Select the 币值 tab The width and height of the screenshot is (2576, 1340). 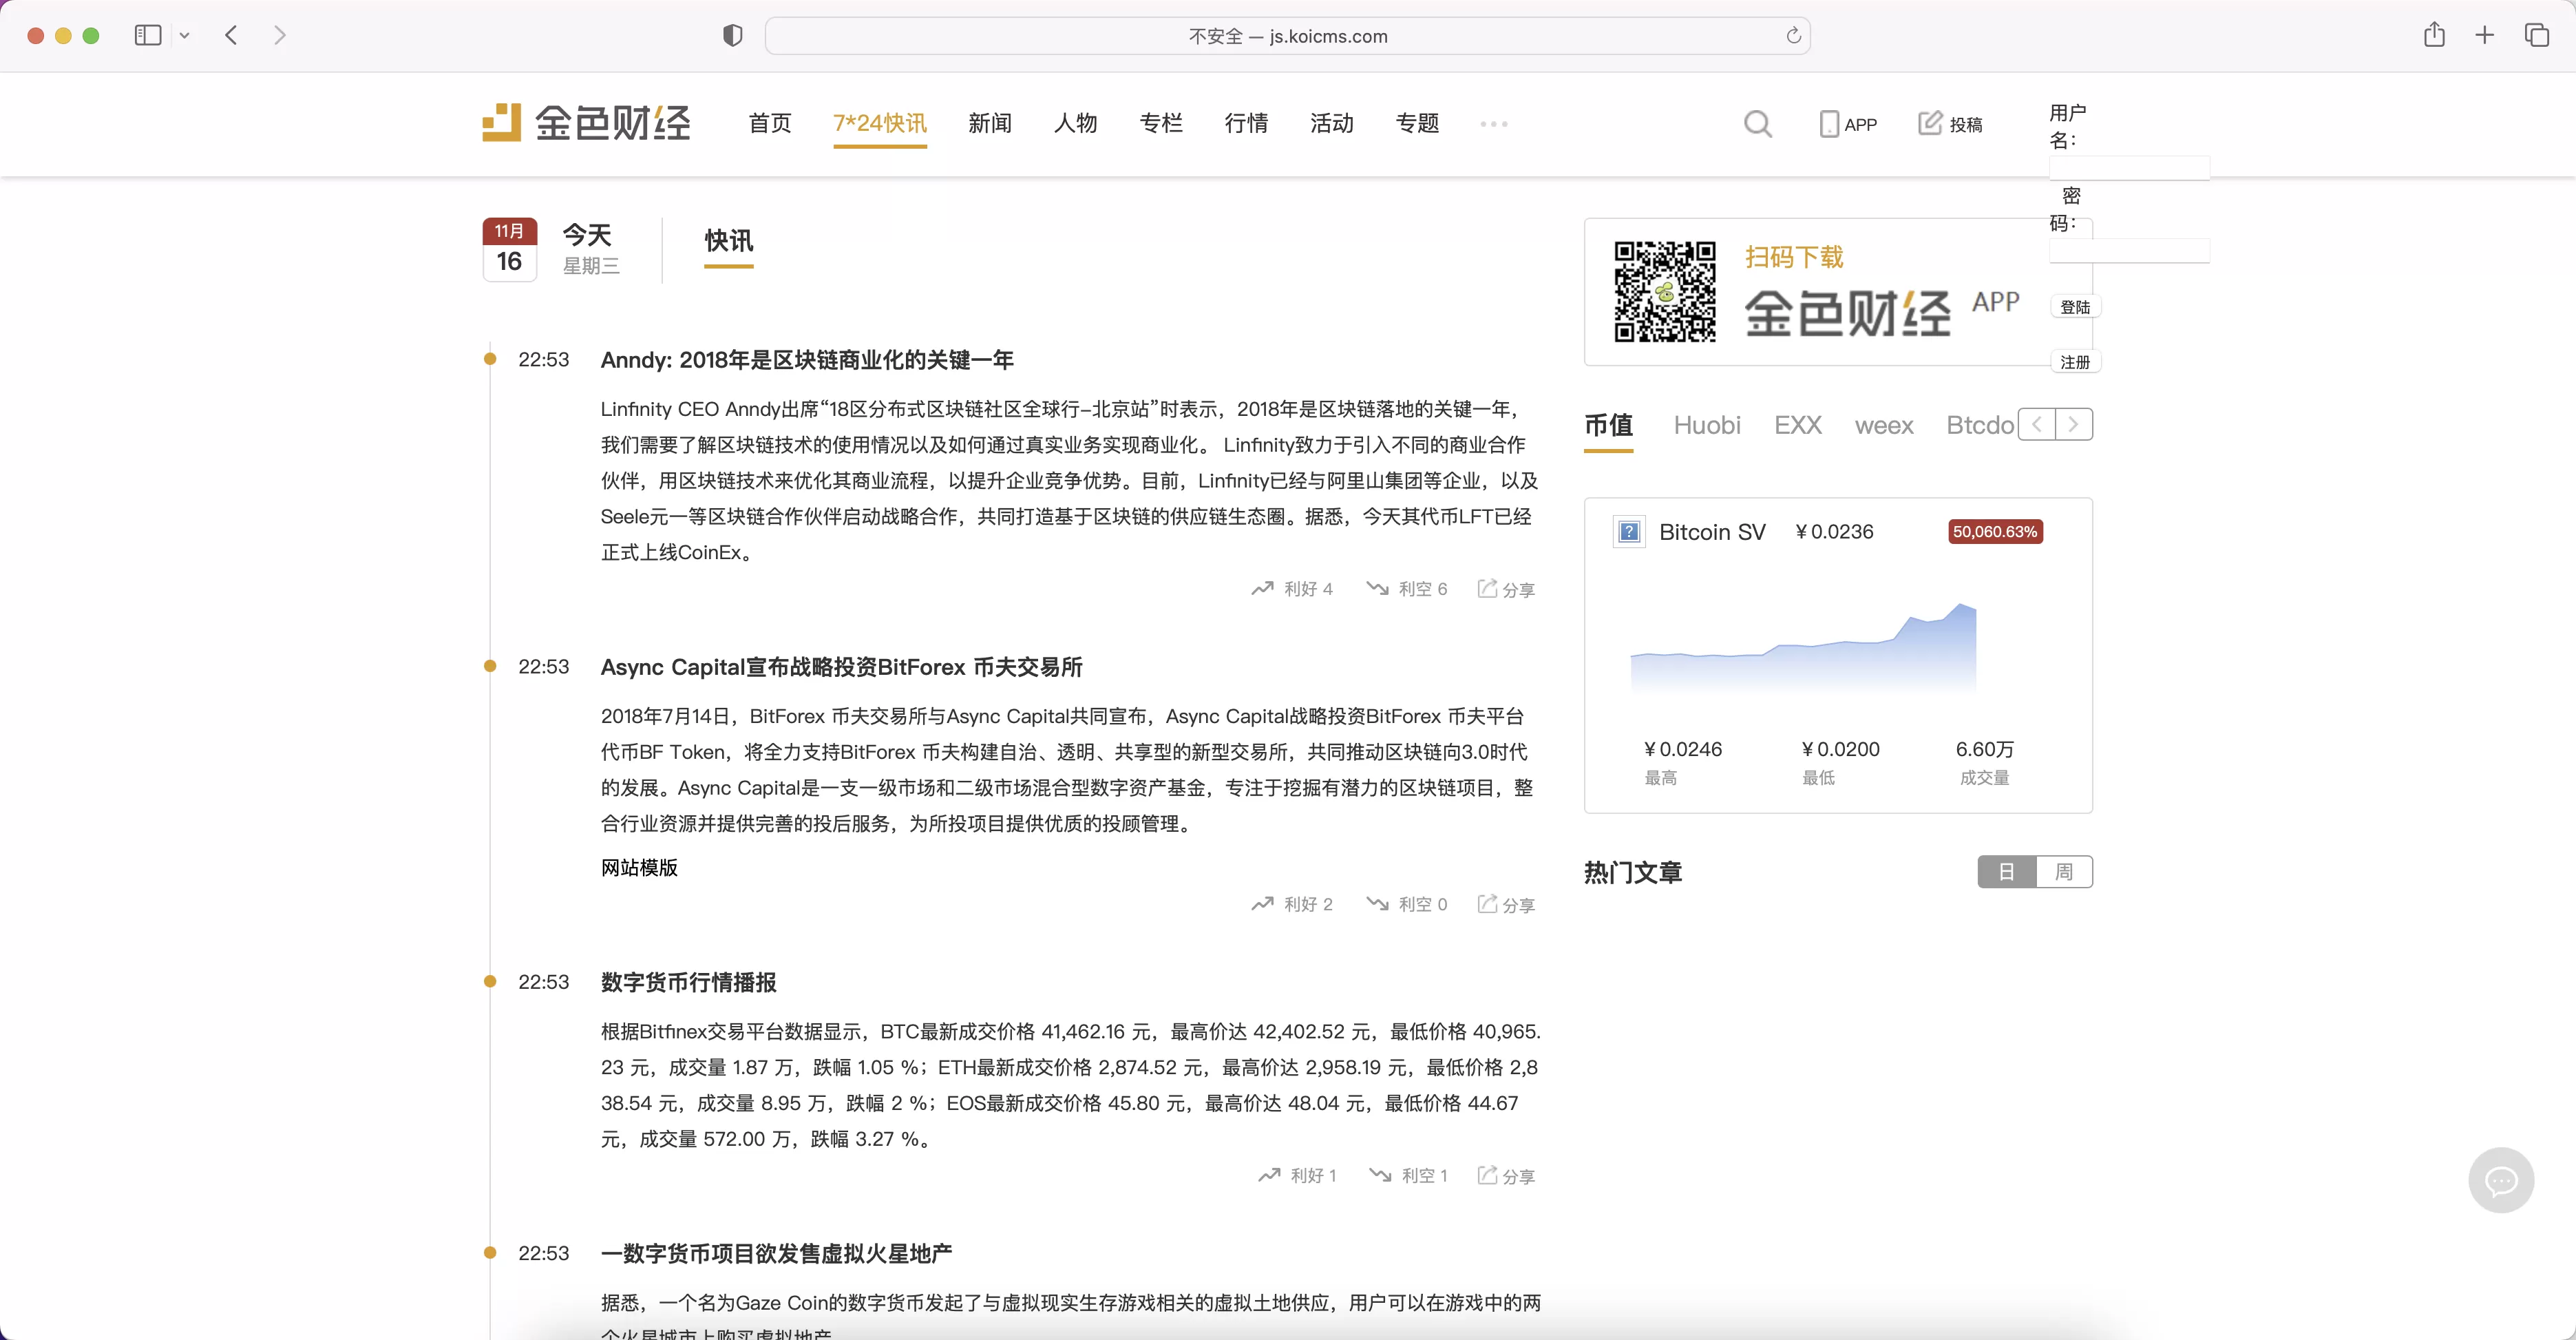[1609, 425]
